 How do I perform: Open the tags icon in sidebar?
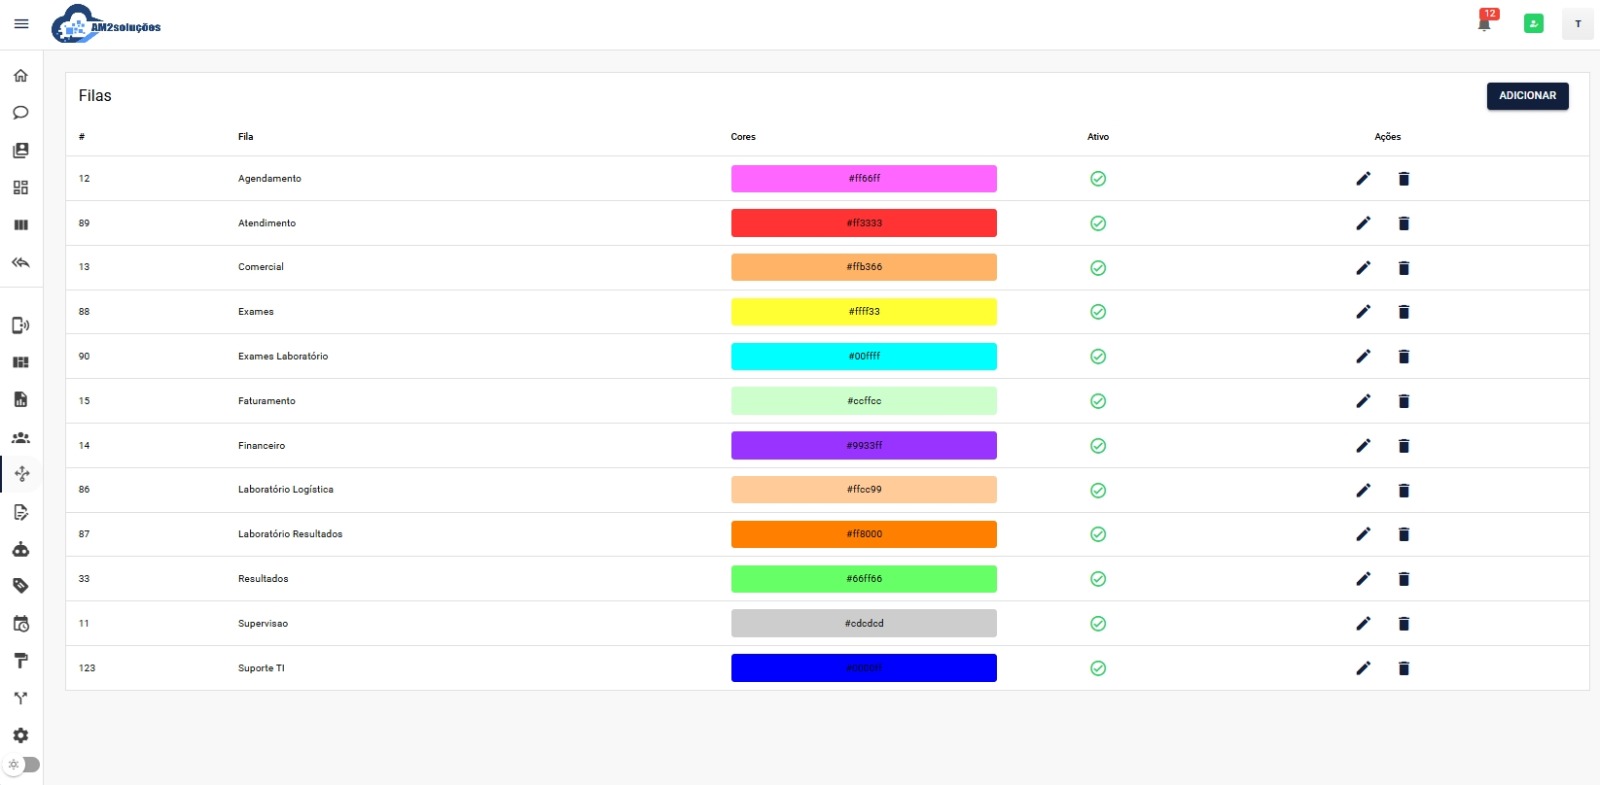pyautogui.click(x=21, y=586)
